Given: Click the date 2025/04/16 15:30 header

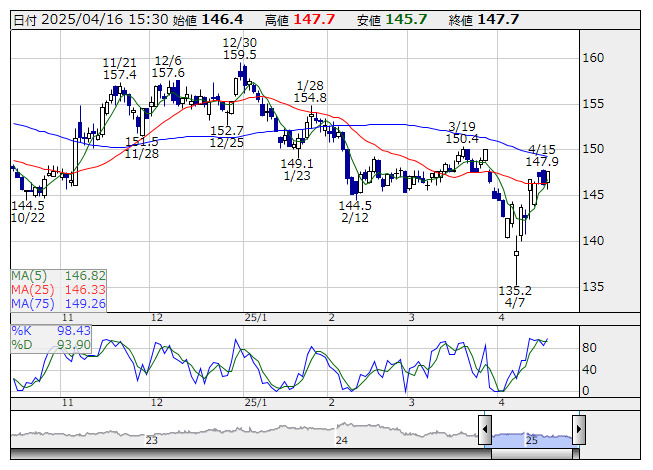Looking at the screenshot, I should click(x=91, y=20).
